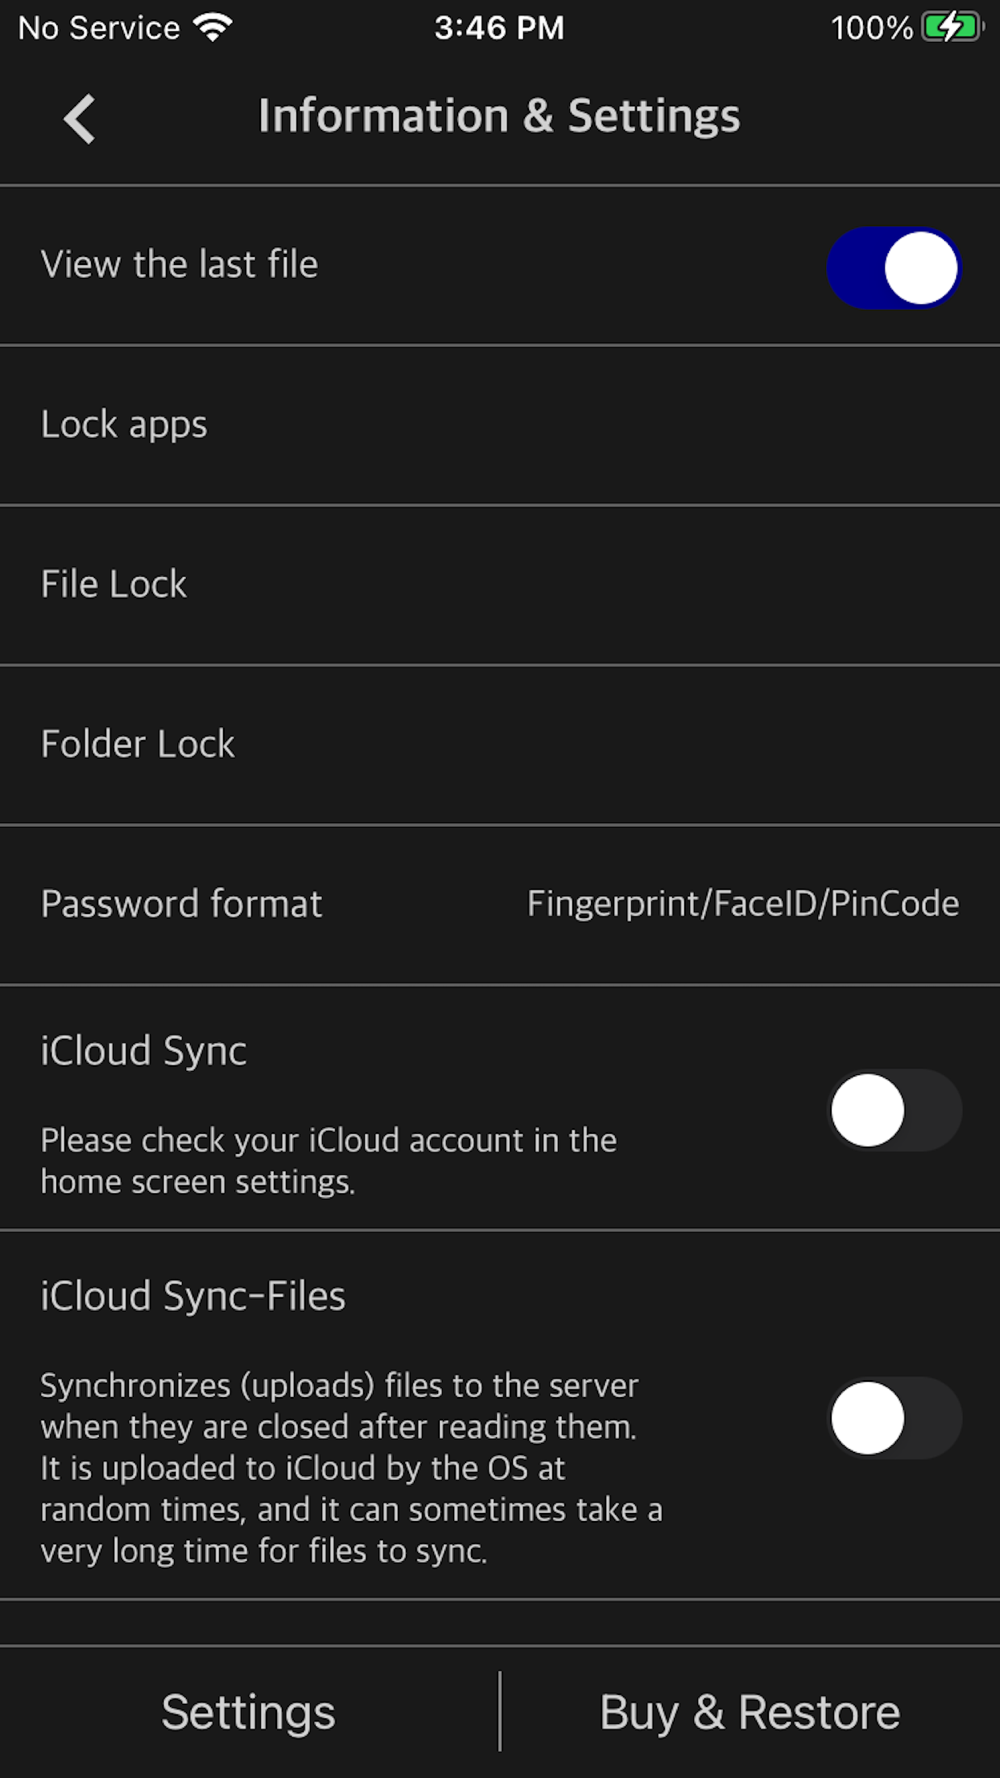Enable the iCloud Sync switch
The height and width of the screenshot is (1778, 1000).
[x=895, y=1110]
